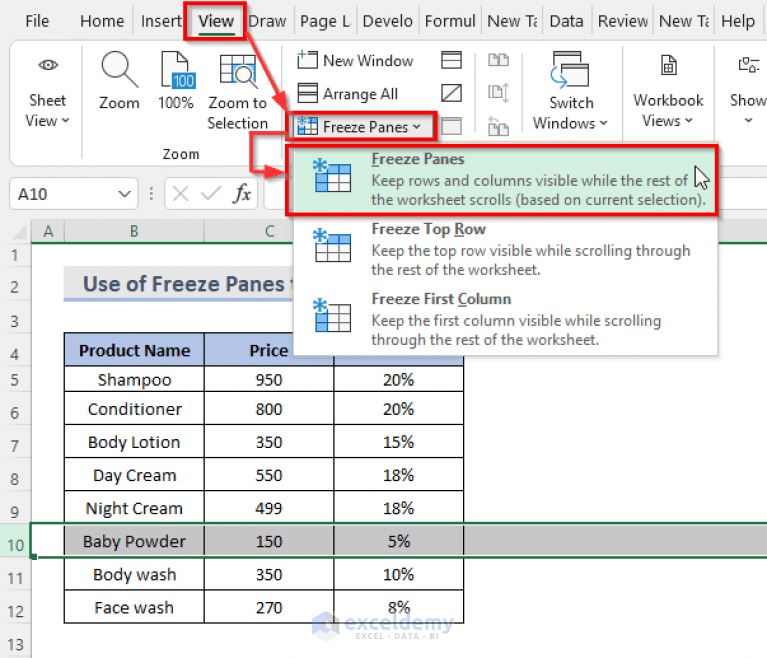Switch to the Draw tab
The width and height of the screenshot is (767, 658).
[267, 22]
